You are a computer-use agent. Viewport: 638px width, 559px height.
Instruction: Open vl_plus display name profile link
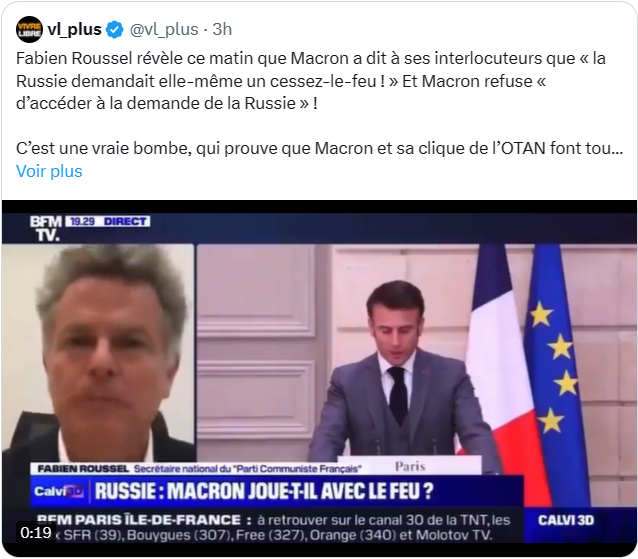tap(74, 29)
